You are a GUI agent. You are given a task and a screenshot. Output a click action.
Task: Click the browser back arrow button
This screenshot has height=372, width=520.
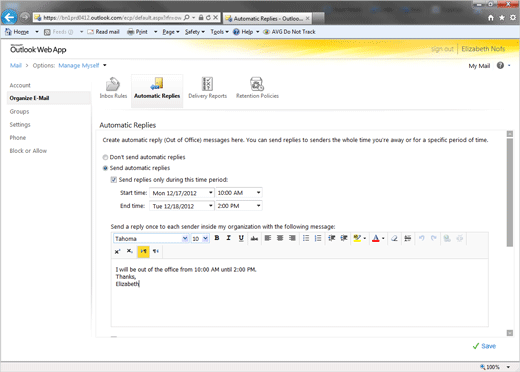pyautogui.click(x=9, y=17)
